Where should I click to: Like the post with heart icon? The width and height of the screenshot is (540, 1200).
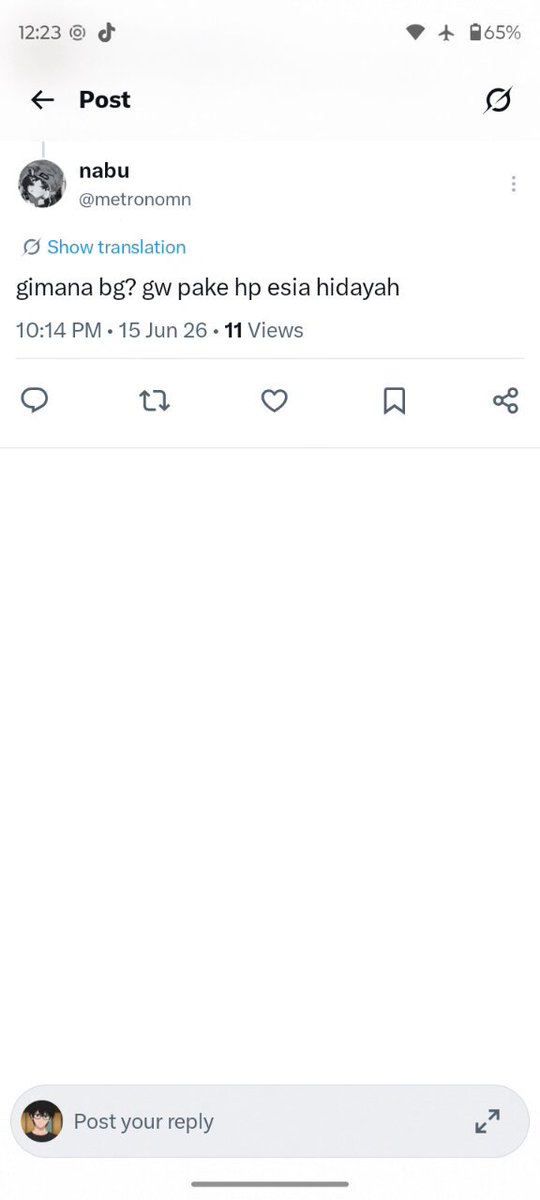tap(274, 401)
